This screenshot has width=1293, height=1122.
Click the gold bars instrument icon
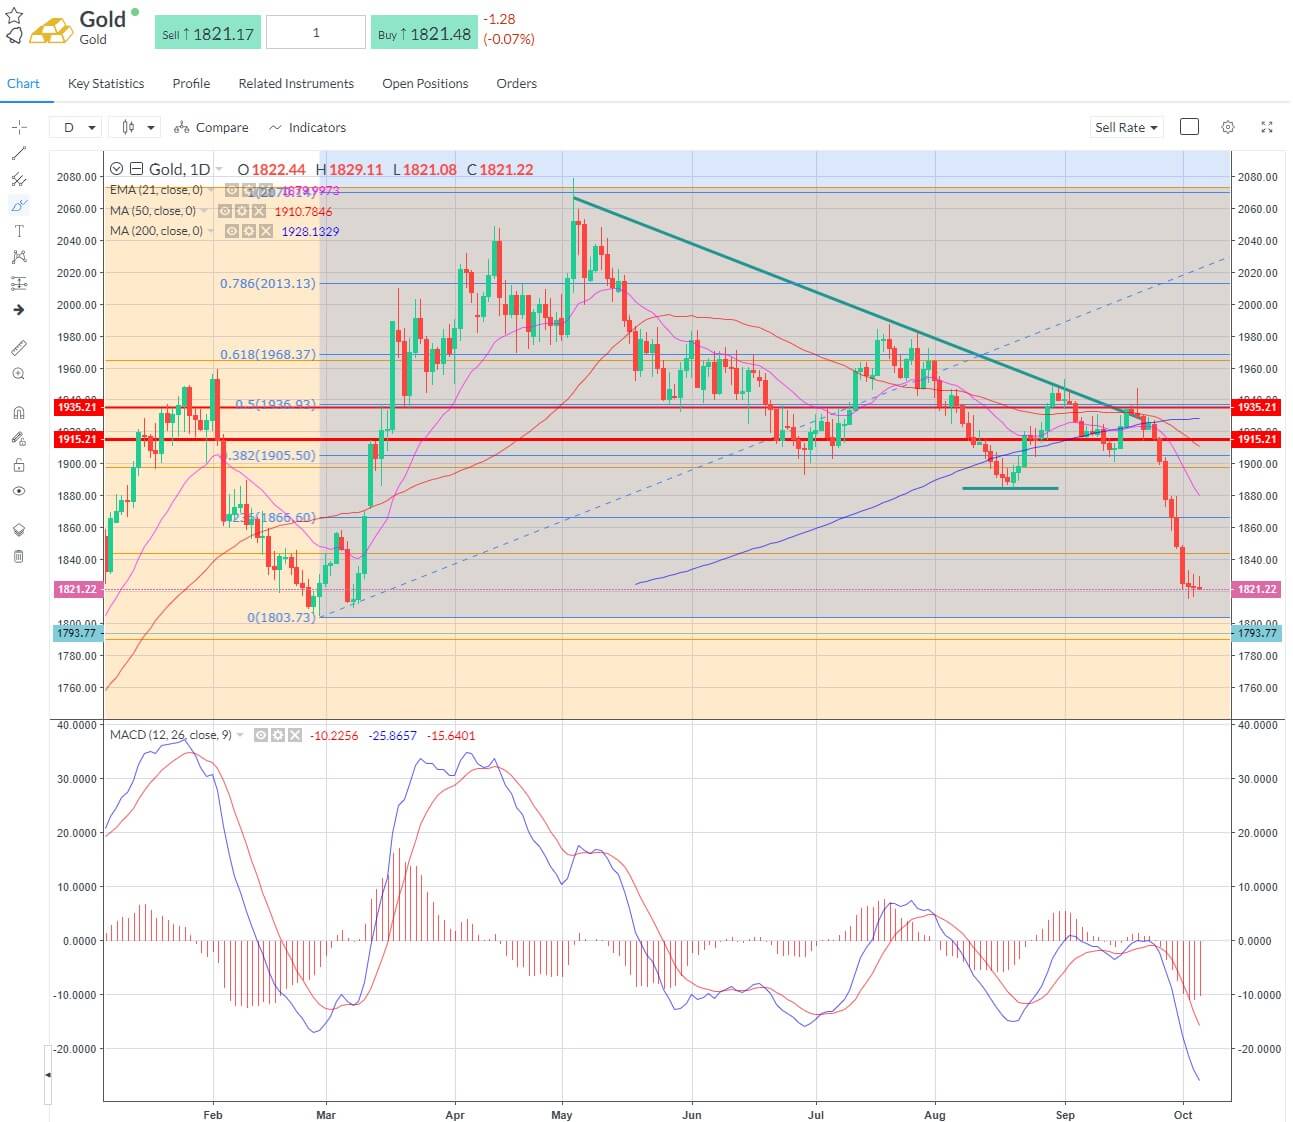click(x=51, y=30)
